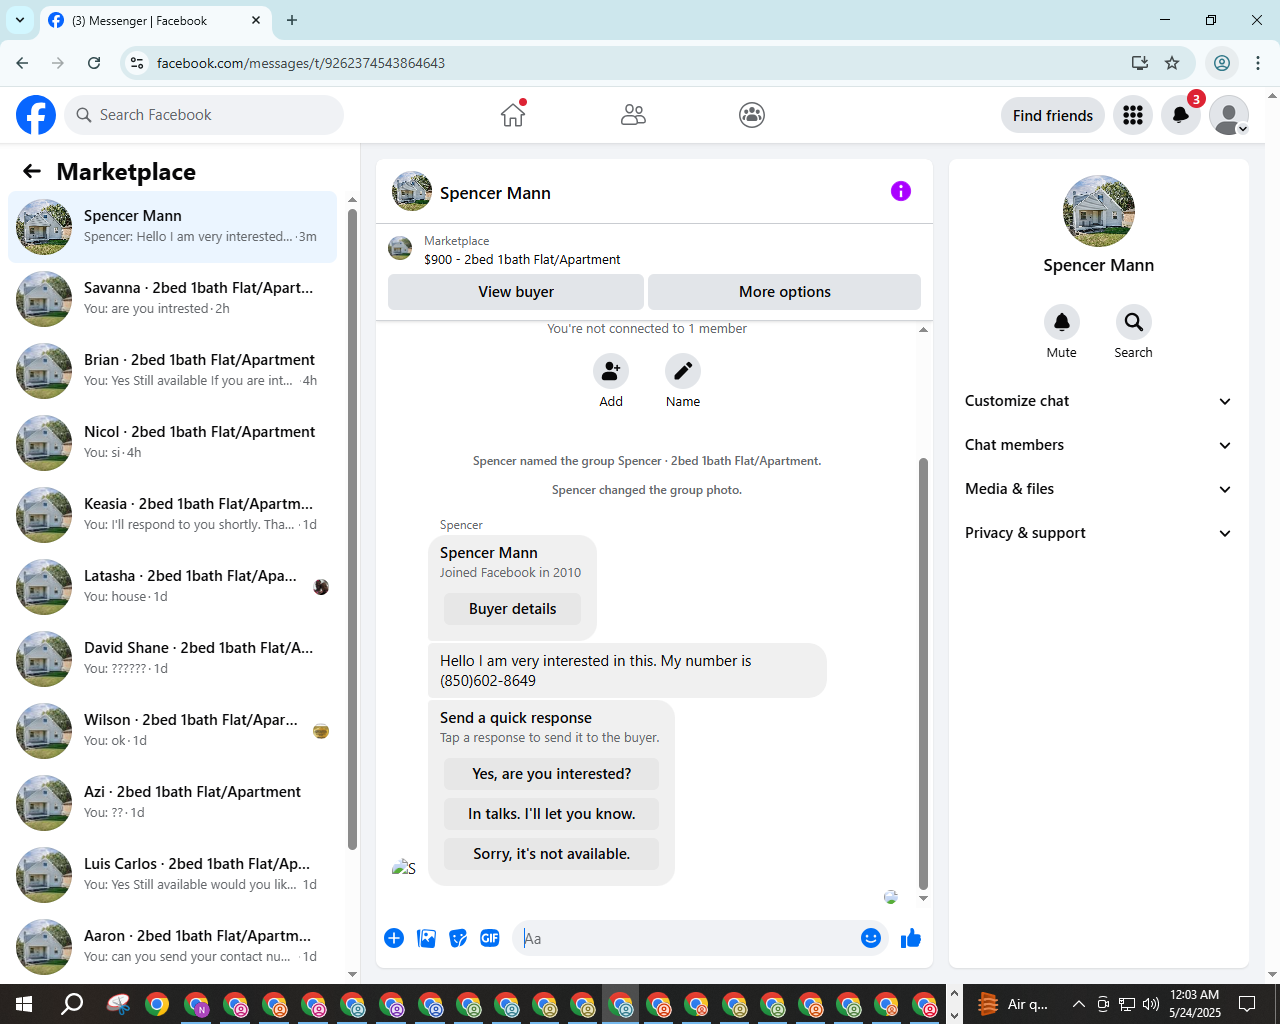This screenshot has width=1280, height=1024.
Task: Edit the chat name
Action: click(x=683, y=372)
